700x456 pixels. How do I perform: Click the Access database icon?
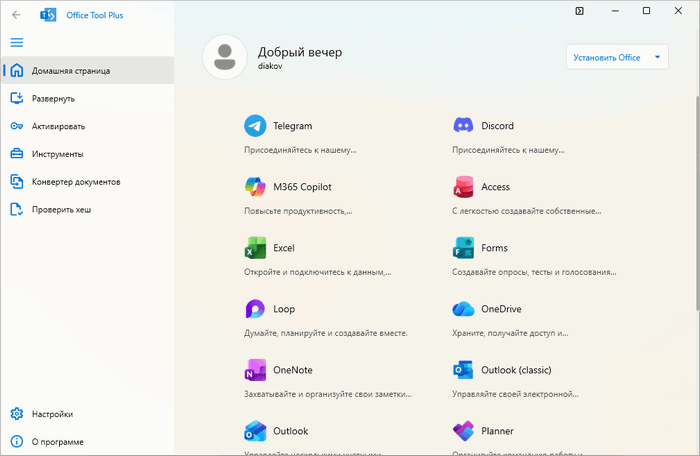click(x=463, y=187)
